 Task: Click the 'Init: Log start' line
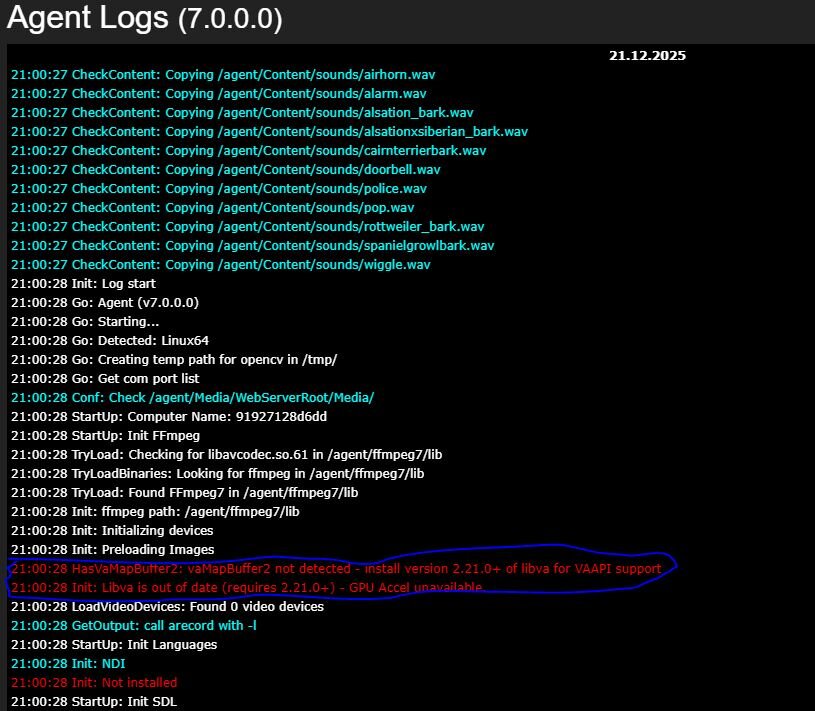[x=83, y=284]
